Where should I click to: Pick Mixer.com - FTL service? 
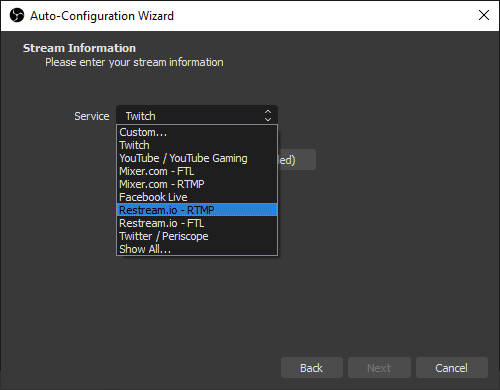(197, 171)
